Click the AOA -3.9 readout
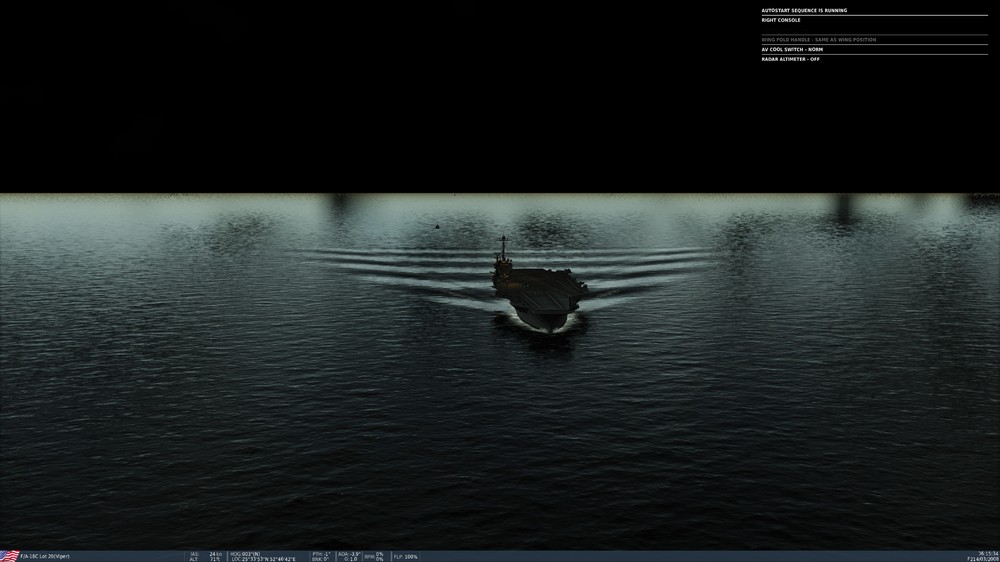1000x562 pixels. (349, 554)
